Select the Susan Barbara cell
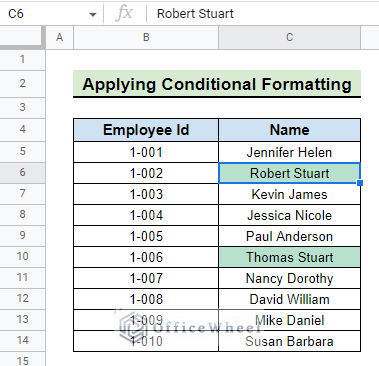379x366 pixels. pos(289,341)
